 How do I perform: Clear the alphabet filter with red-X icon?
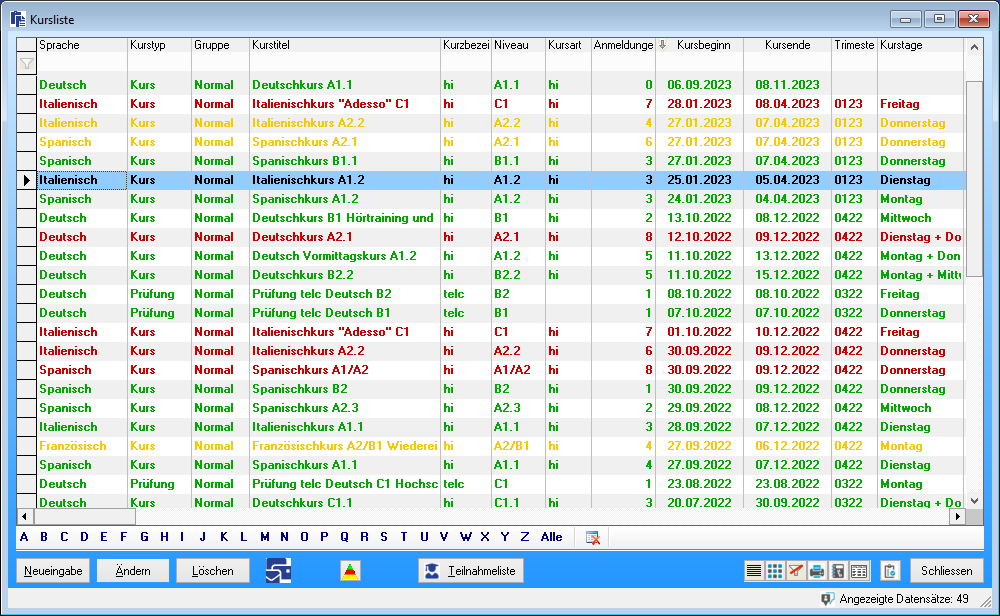pos(593,537)
